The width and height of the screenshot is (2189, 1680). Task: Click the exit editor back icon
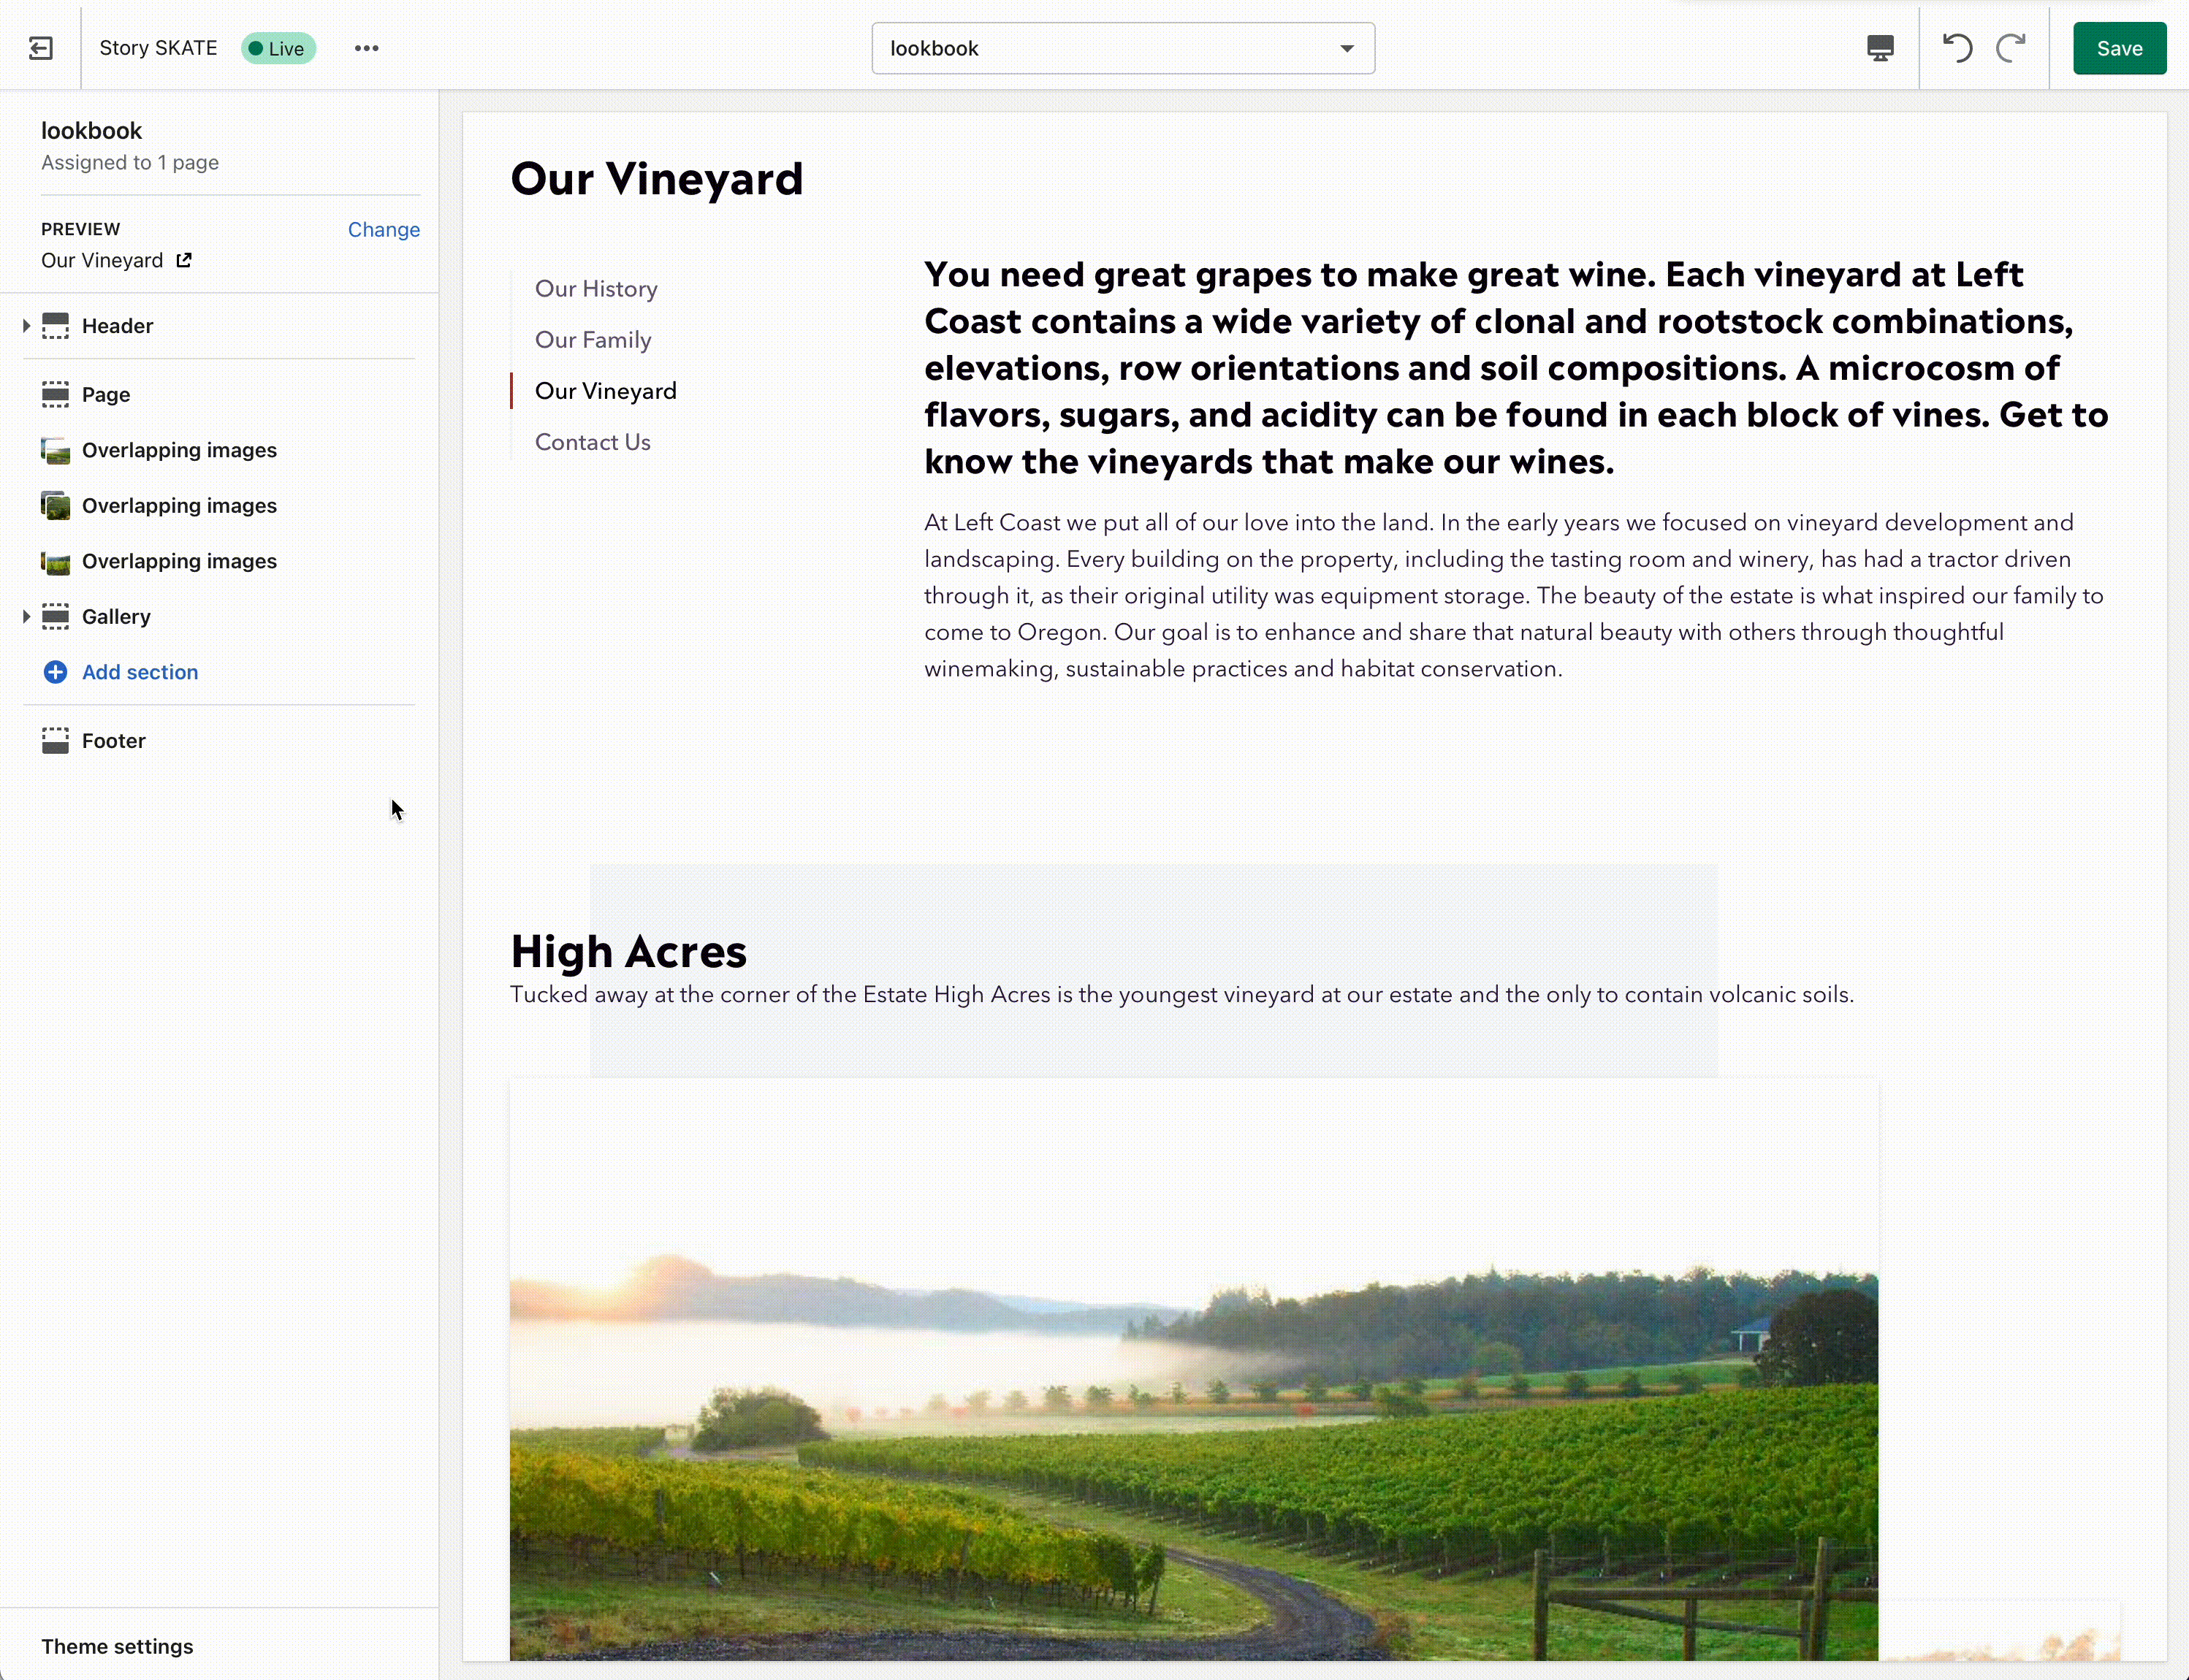41,48
